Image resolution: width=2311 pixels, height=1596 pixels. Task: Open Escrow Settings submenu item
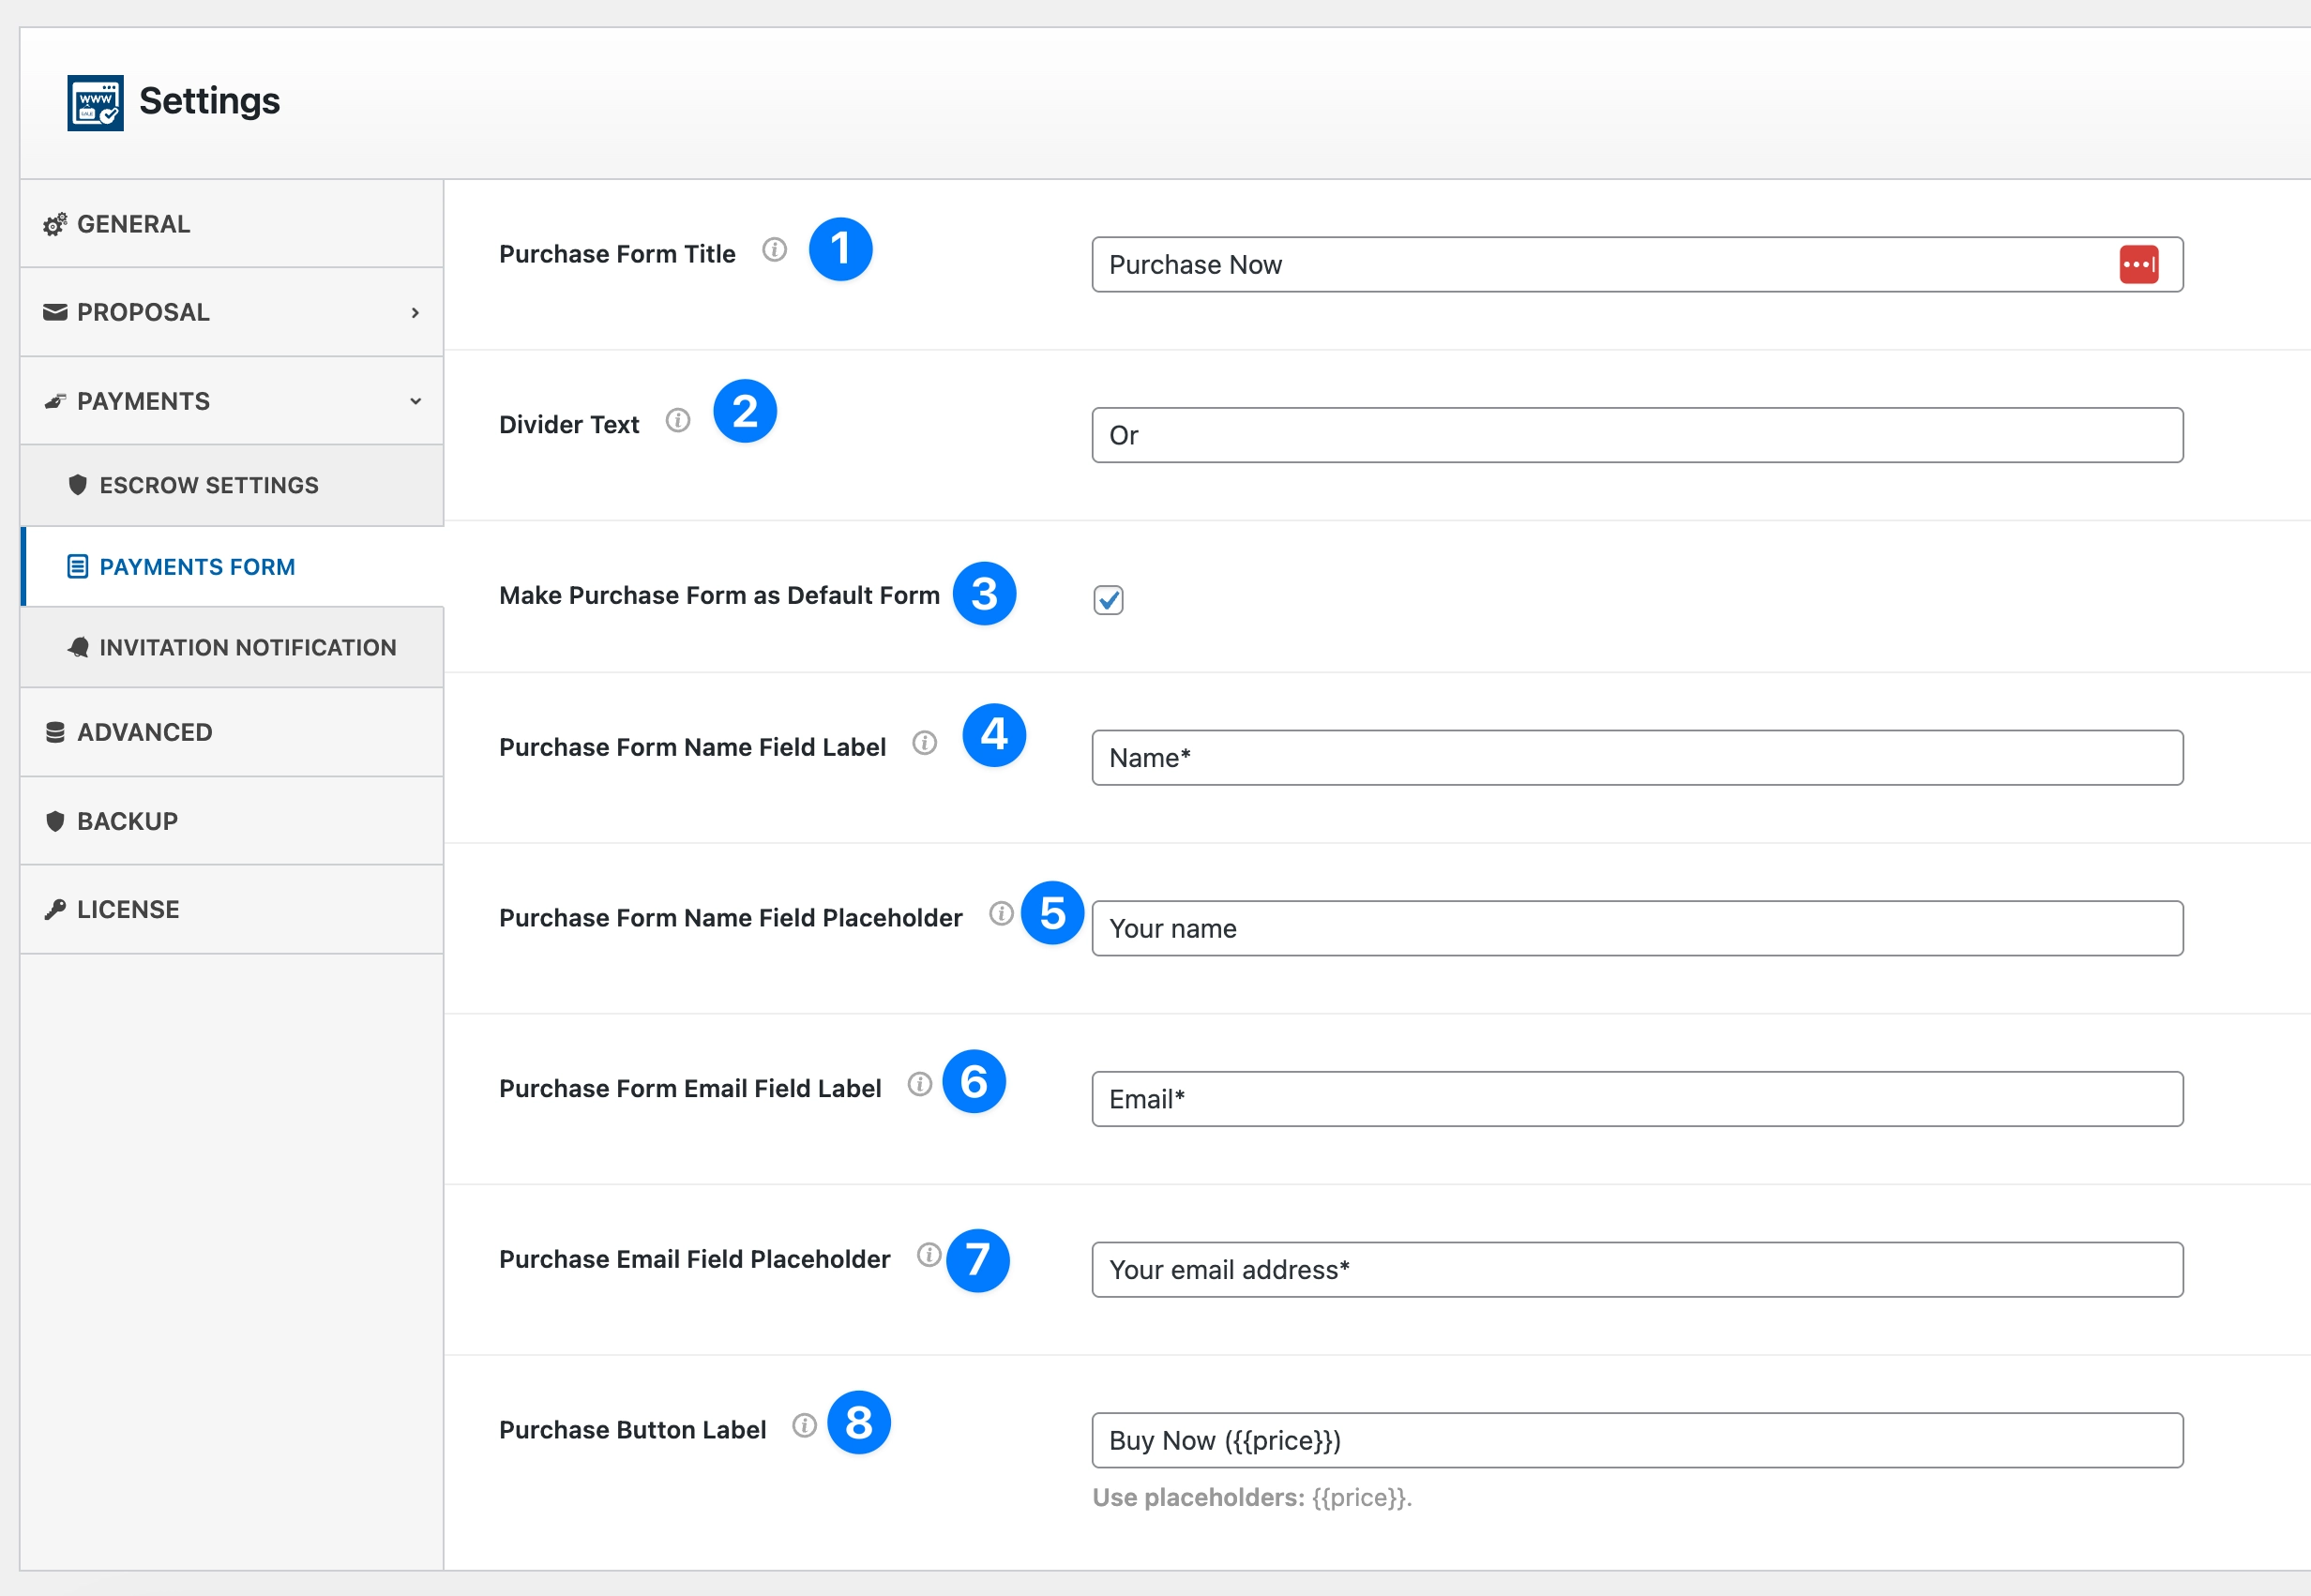click(x=208, y=485)
